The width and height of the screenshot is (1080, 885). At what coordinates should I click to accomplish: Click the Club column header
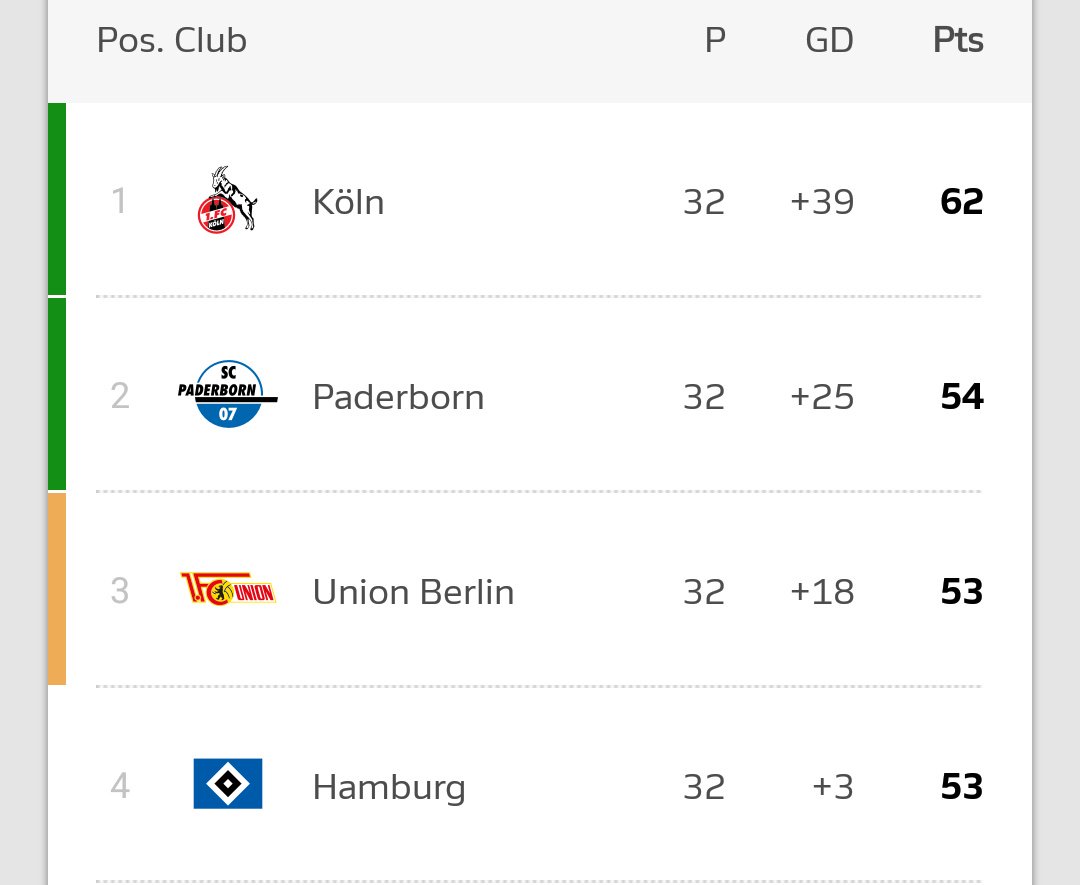(210, 41)
